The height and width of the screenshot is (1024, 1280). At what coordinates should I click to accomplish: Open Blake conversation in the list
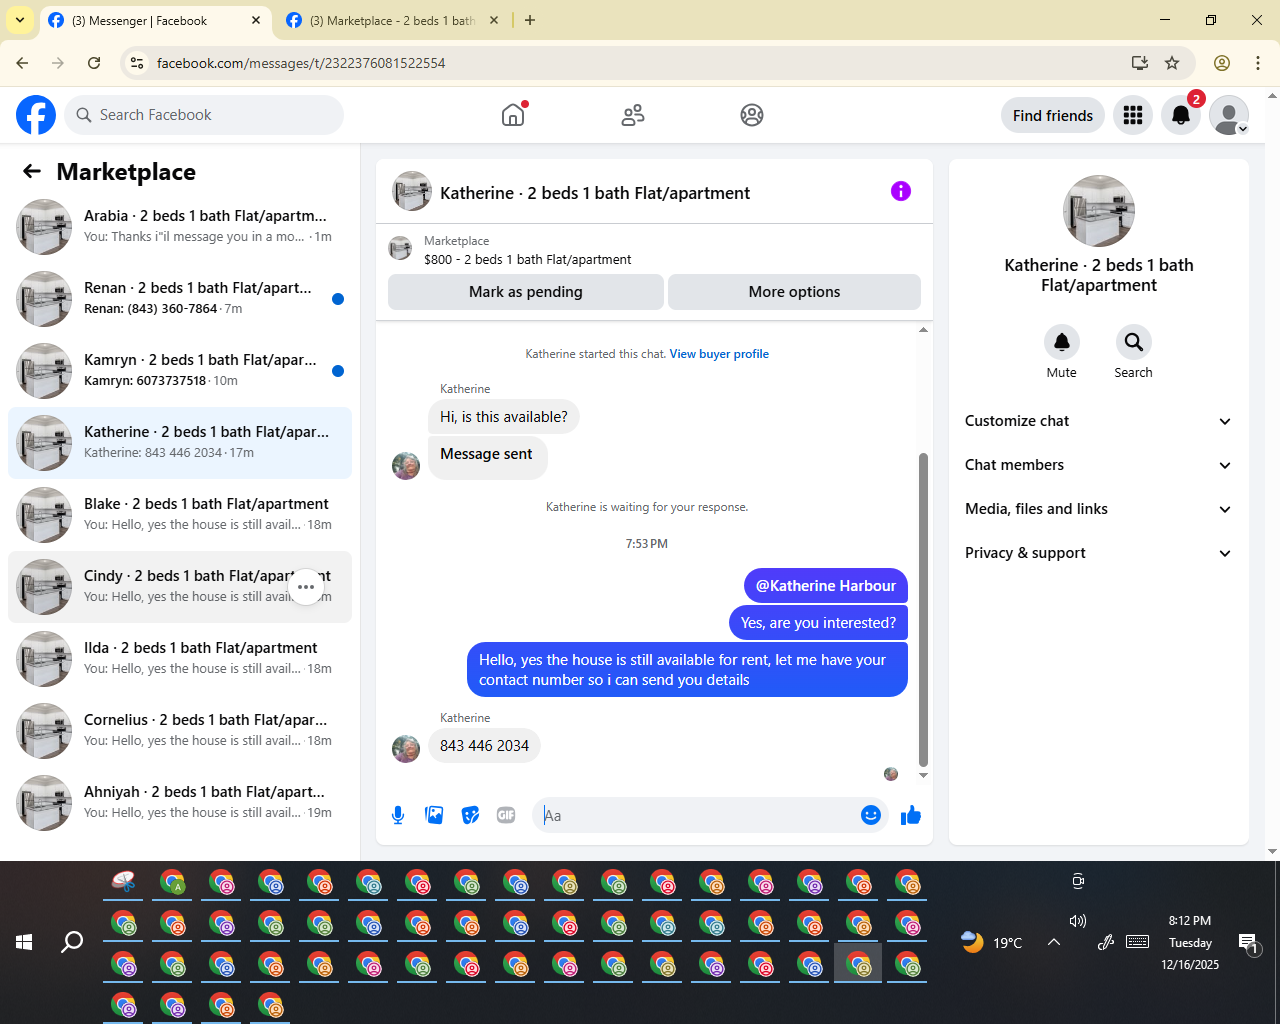coord(180,515)
